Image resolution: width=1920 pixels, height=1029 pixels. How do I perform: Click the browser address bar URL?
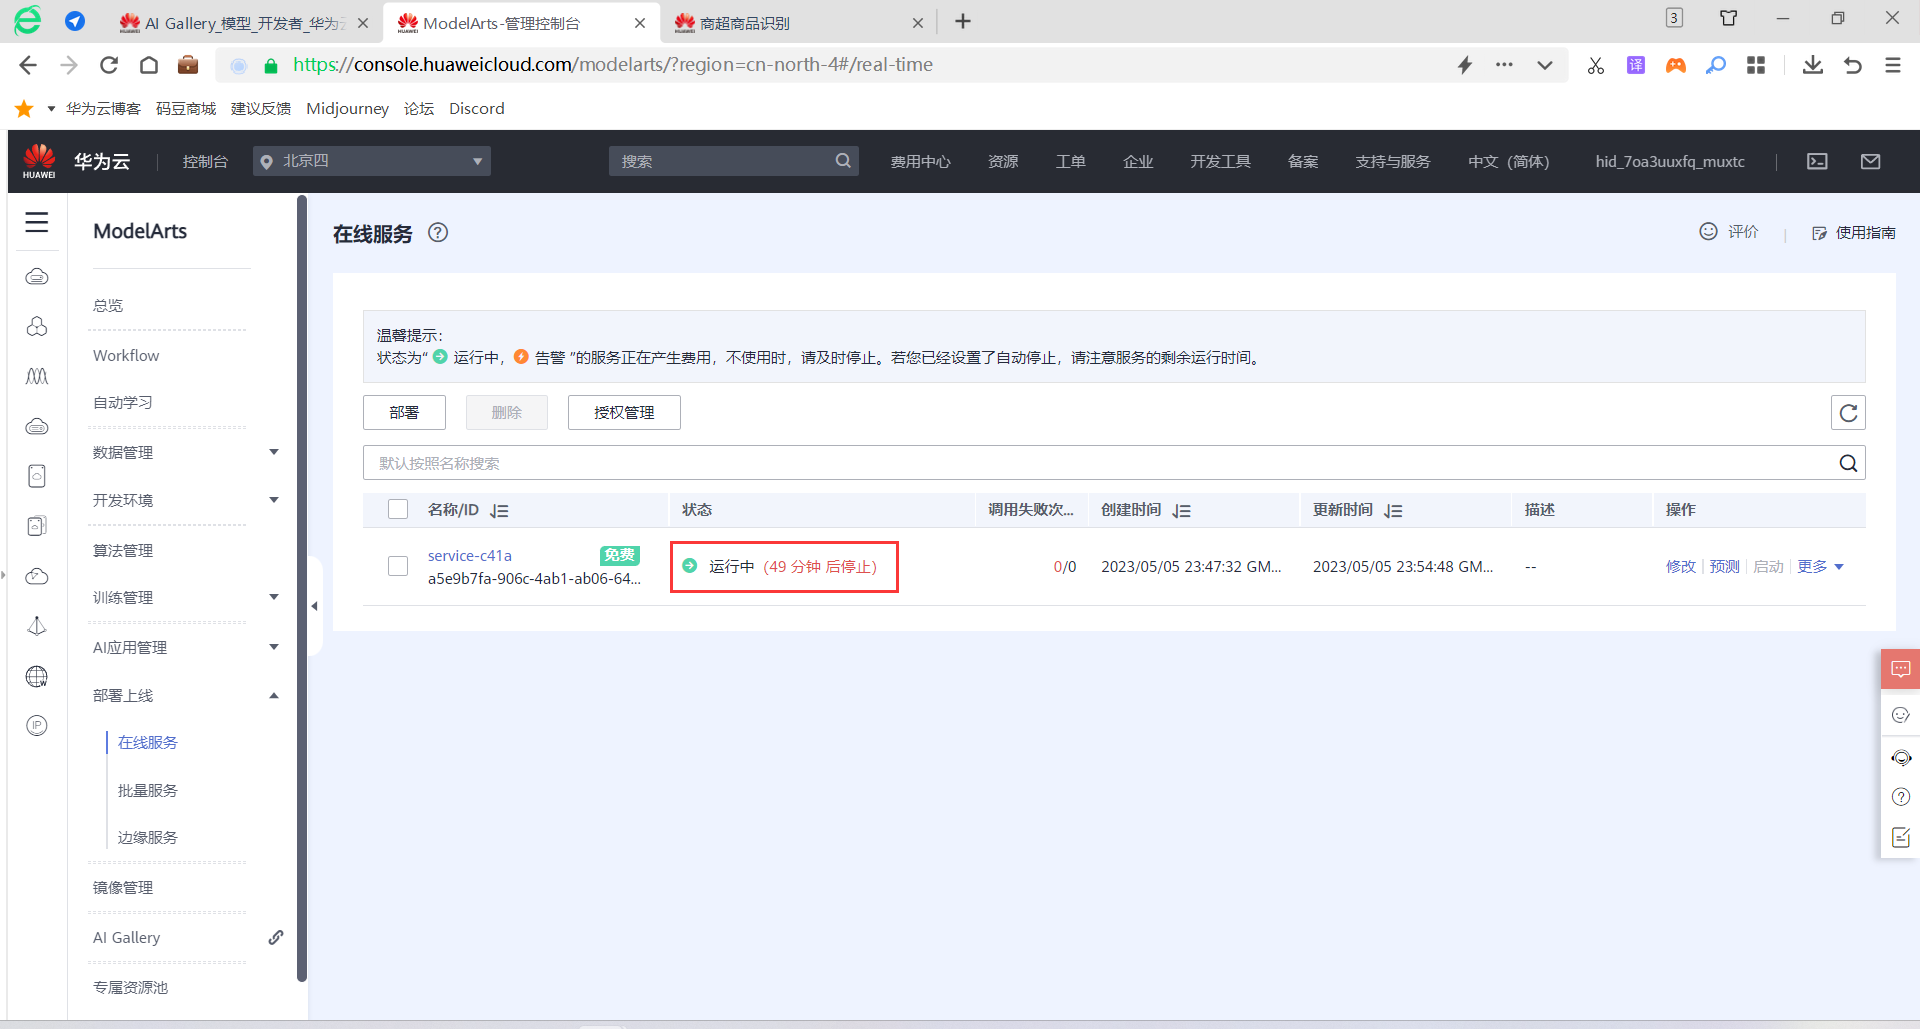pyautogui.click(x=612, y=65)
